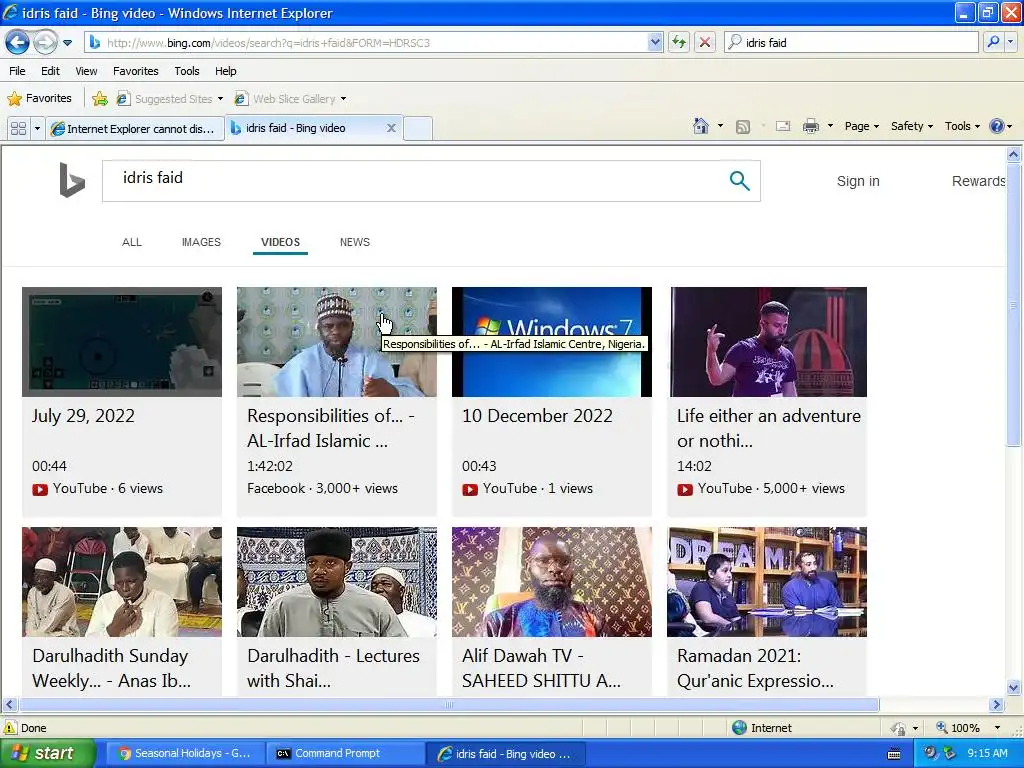This screenshot has height=768, width=1024.
Task: Click the browser Forward arrow button
Action: click(45, 42)
